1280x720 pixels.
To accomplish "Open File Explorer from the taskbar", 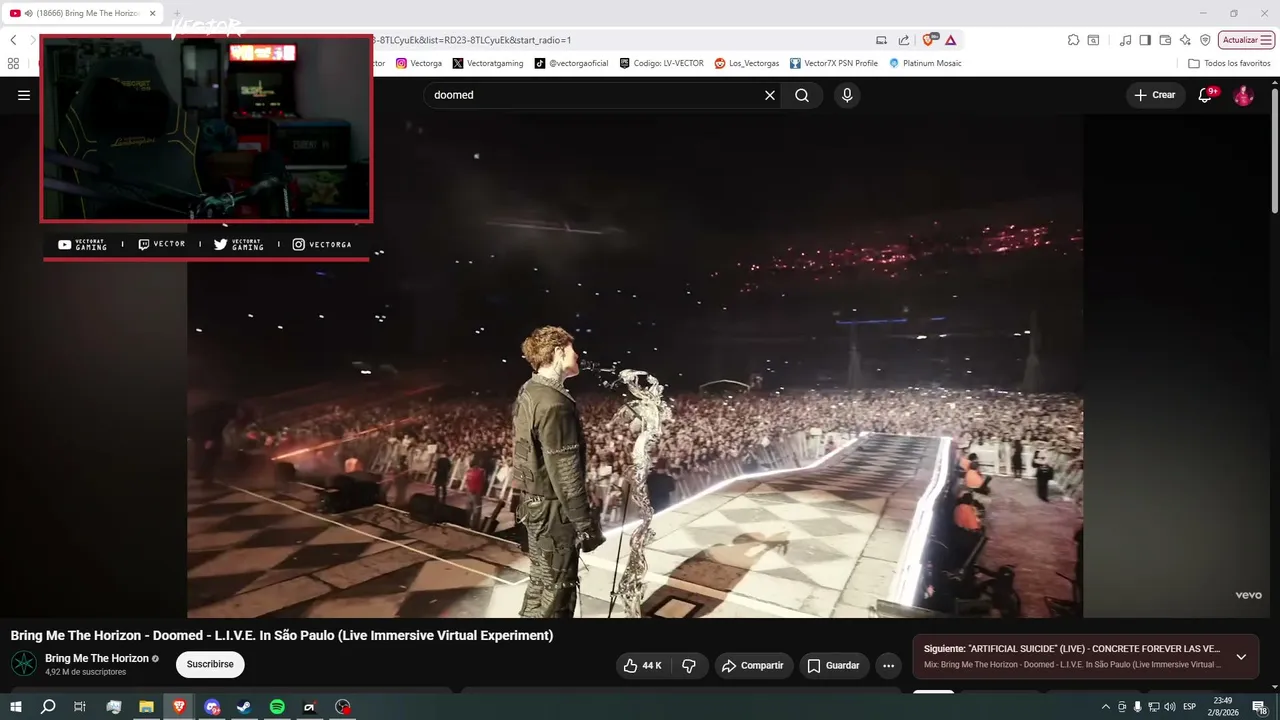I will click(146, 707).
